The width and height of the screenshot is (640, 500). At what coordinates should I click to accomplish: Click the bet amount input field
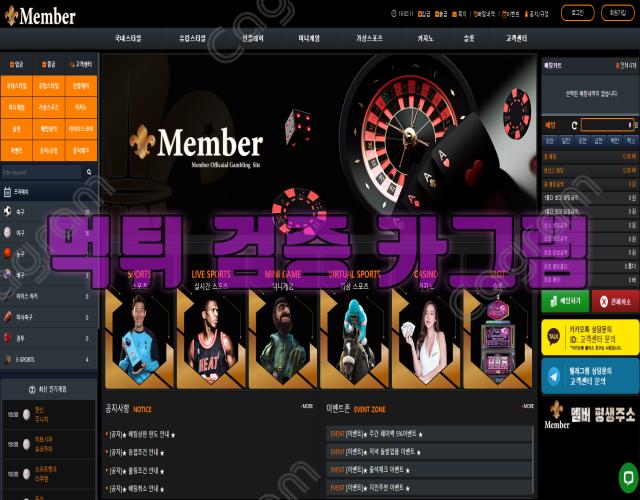[609, 125]
